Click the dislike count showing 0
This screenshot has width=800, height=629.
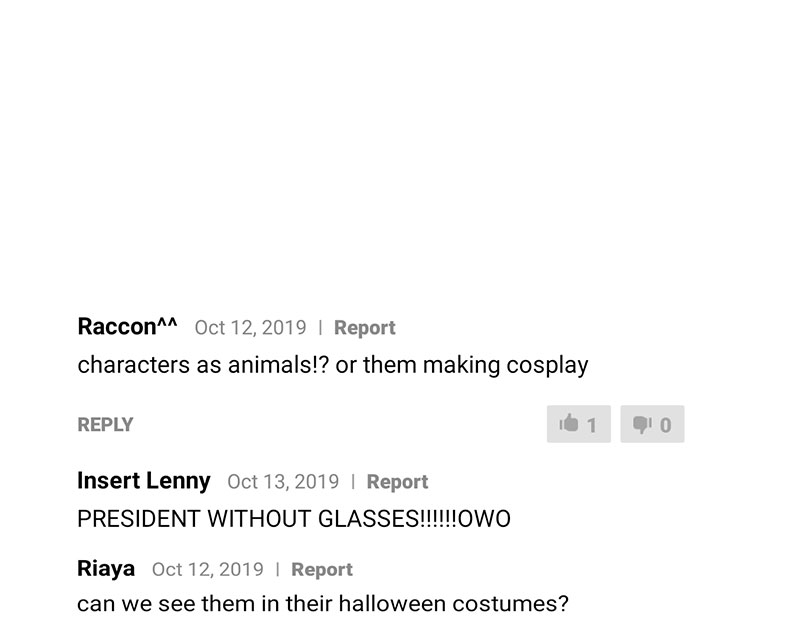(x=666, y=426)
